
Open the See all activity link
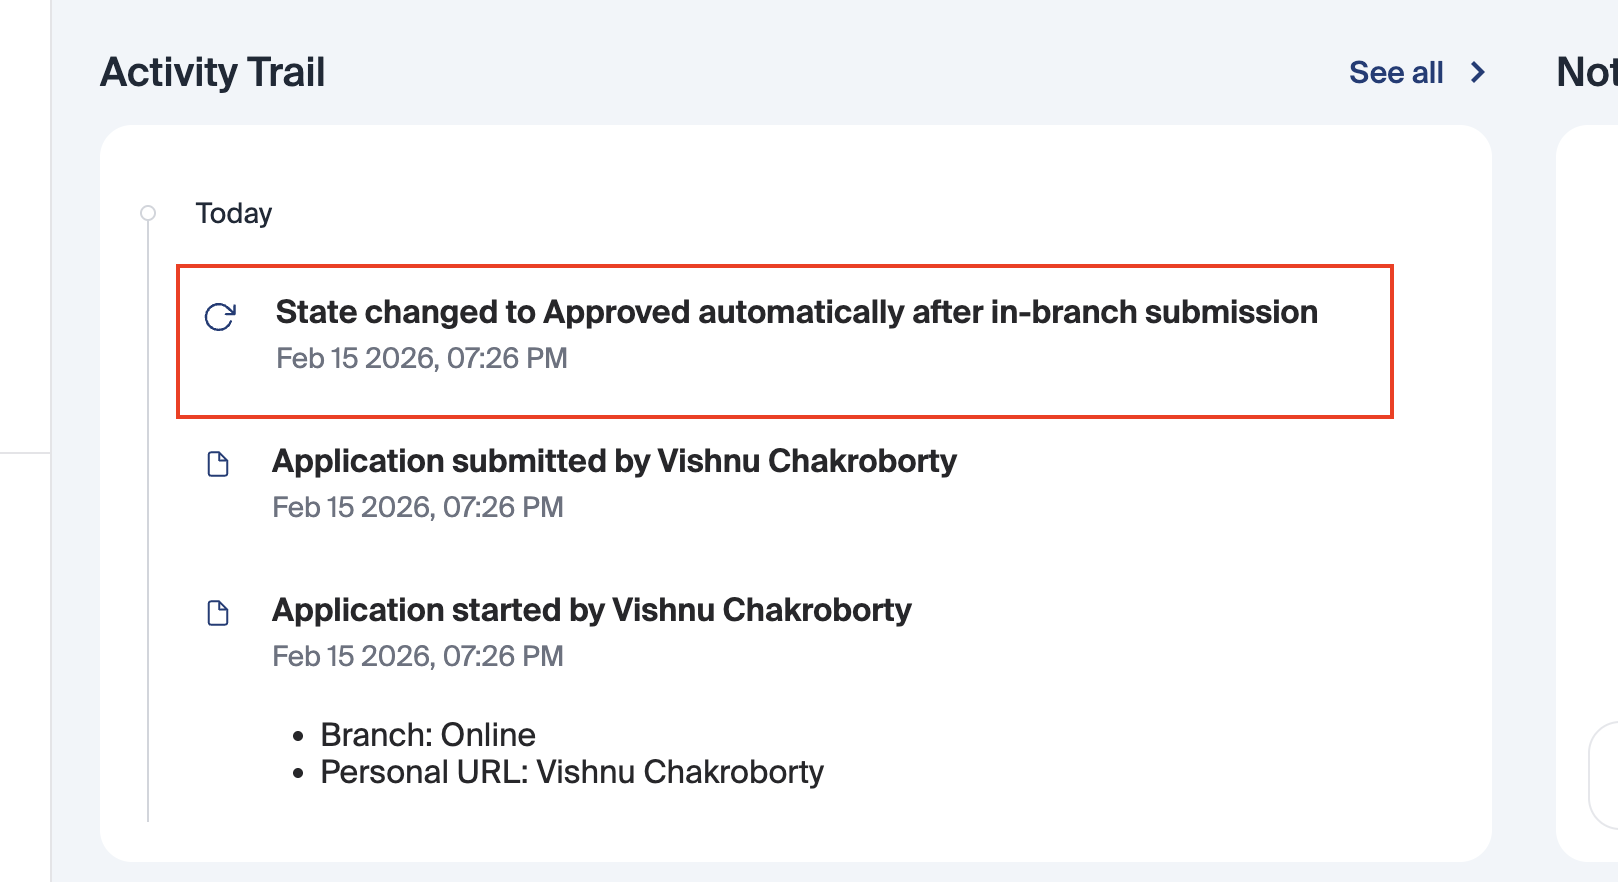1396,72
